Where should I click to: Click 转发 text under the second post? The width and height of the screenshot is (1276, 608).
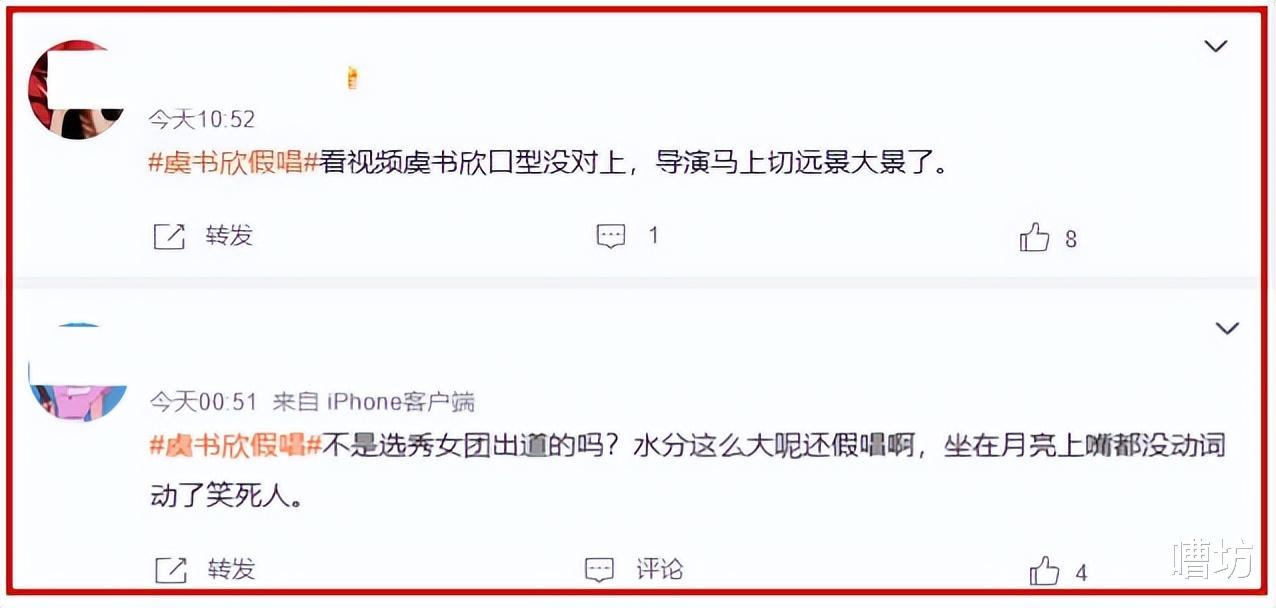[231, 570]
